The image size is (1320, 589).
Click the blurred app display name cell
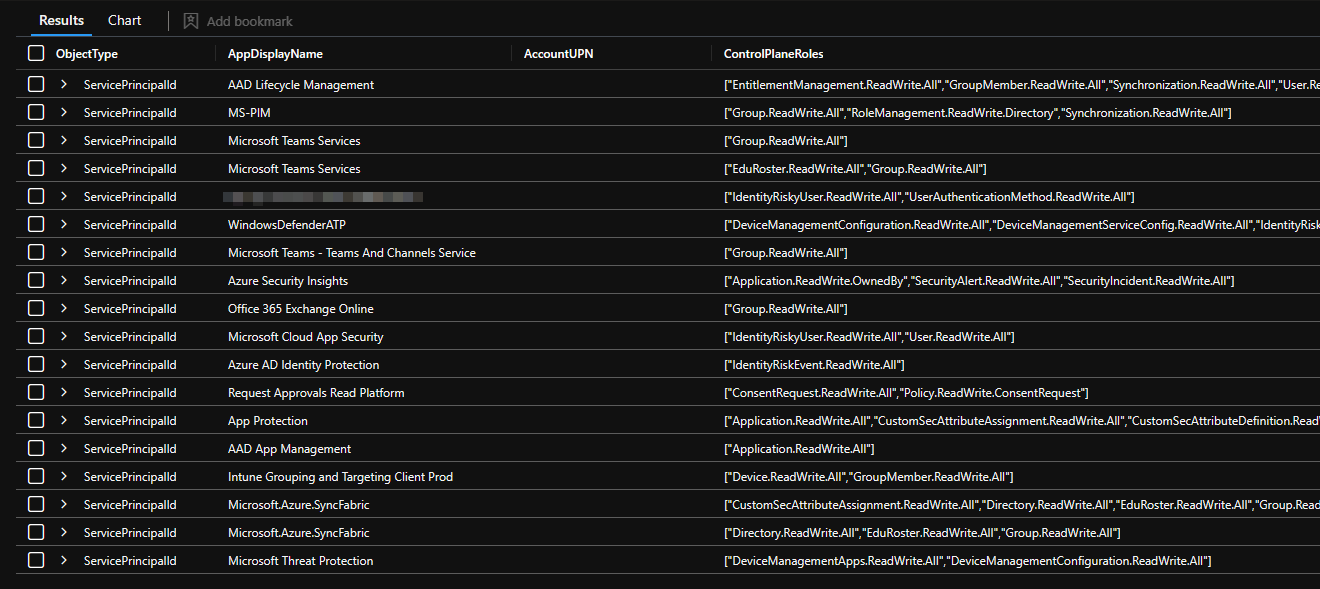pyautogui.click(x=322, y=197)
